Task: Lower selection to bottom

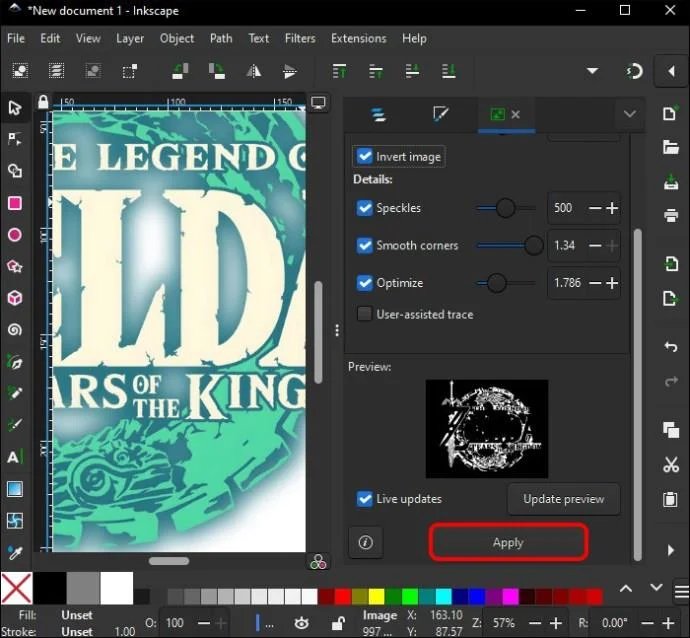Action: coord(448,71)
